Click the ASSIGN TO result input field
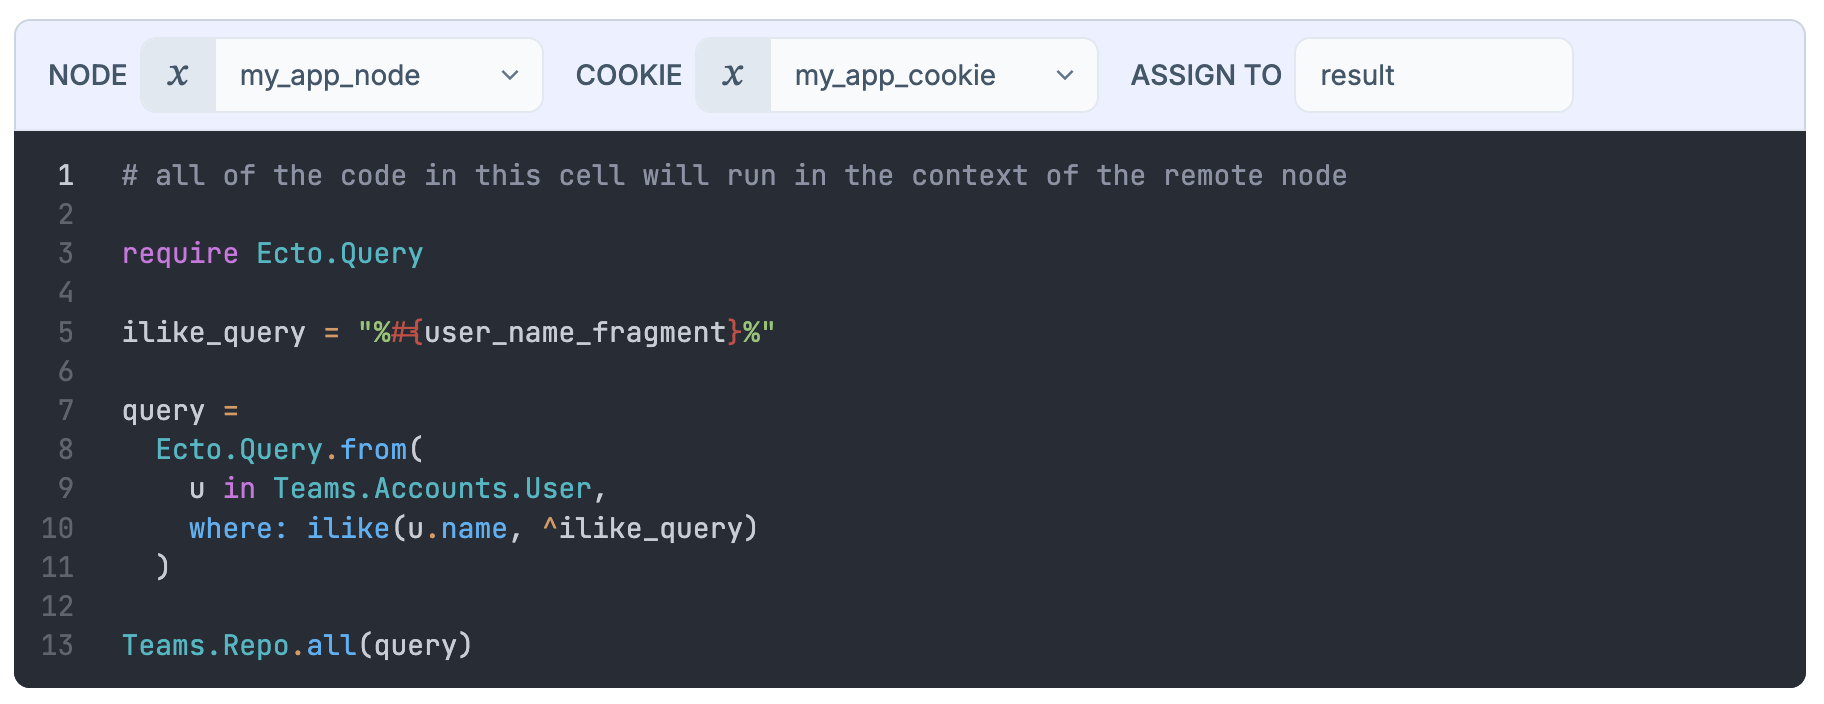Image resolution: width=1824 pixels, height=704 pixels. coord(1433,75)
